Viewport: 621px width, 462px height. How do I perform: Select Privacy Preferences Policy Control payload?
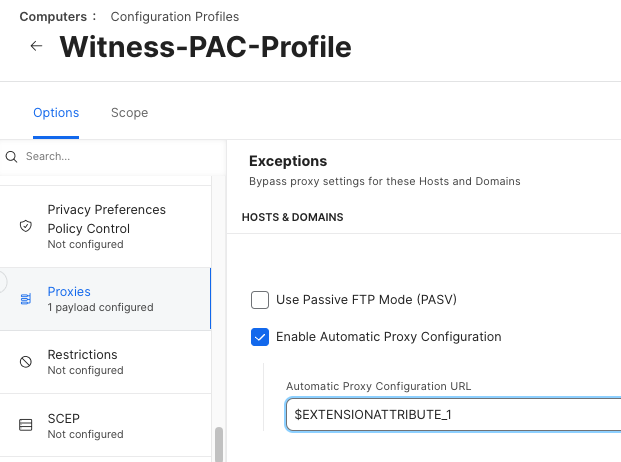point(106,219)
